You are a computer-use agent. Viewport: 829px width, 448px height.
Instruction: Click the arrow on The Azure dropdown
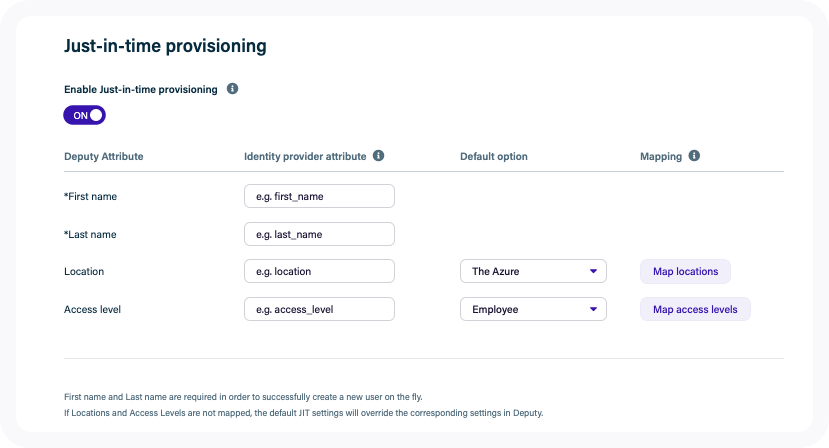593,271
